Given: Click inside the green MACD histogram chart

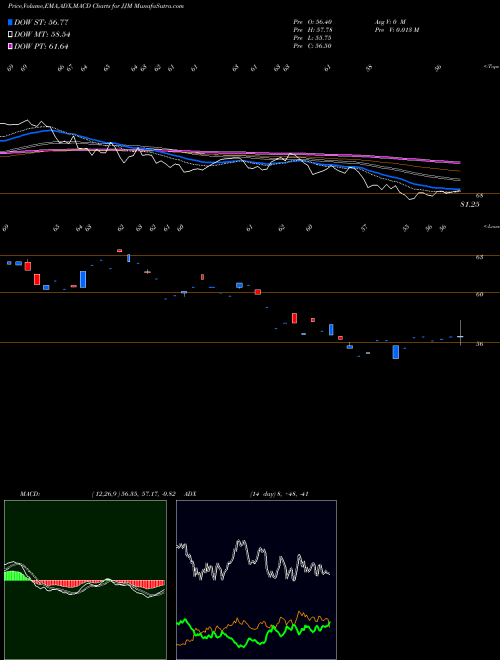Looking at the screenshot, I should click(85, 580).
